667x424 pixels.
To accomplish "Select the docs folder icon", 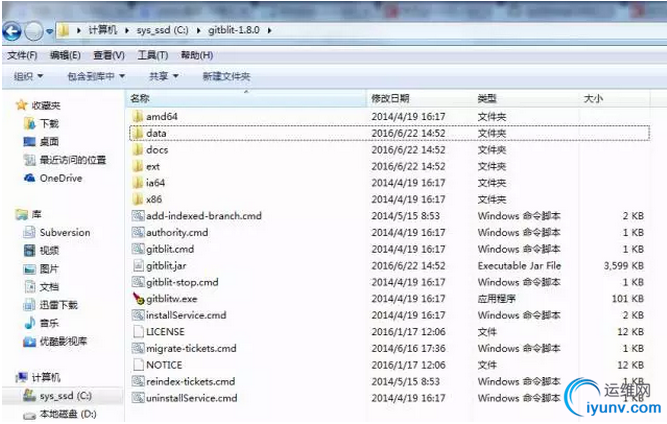I will pyautogui.click(x=137, y=150).
